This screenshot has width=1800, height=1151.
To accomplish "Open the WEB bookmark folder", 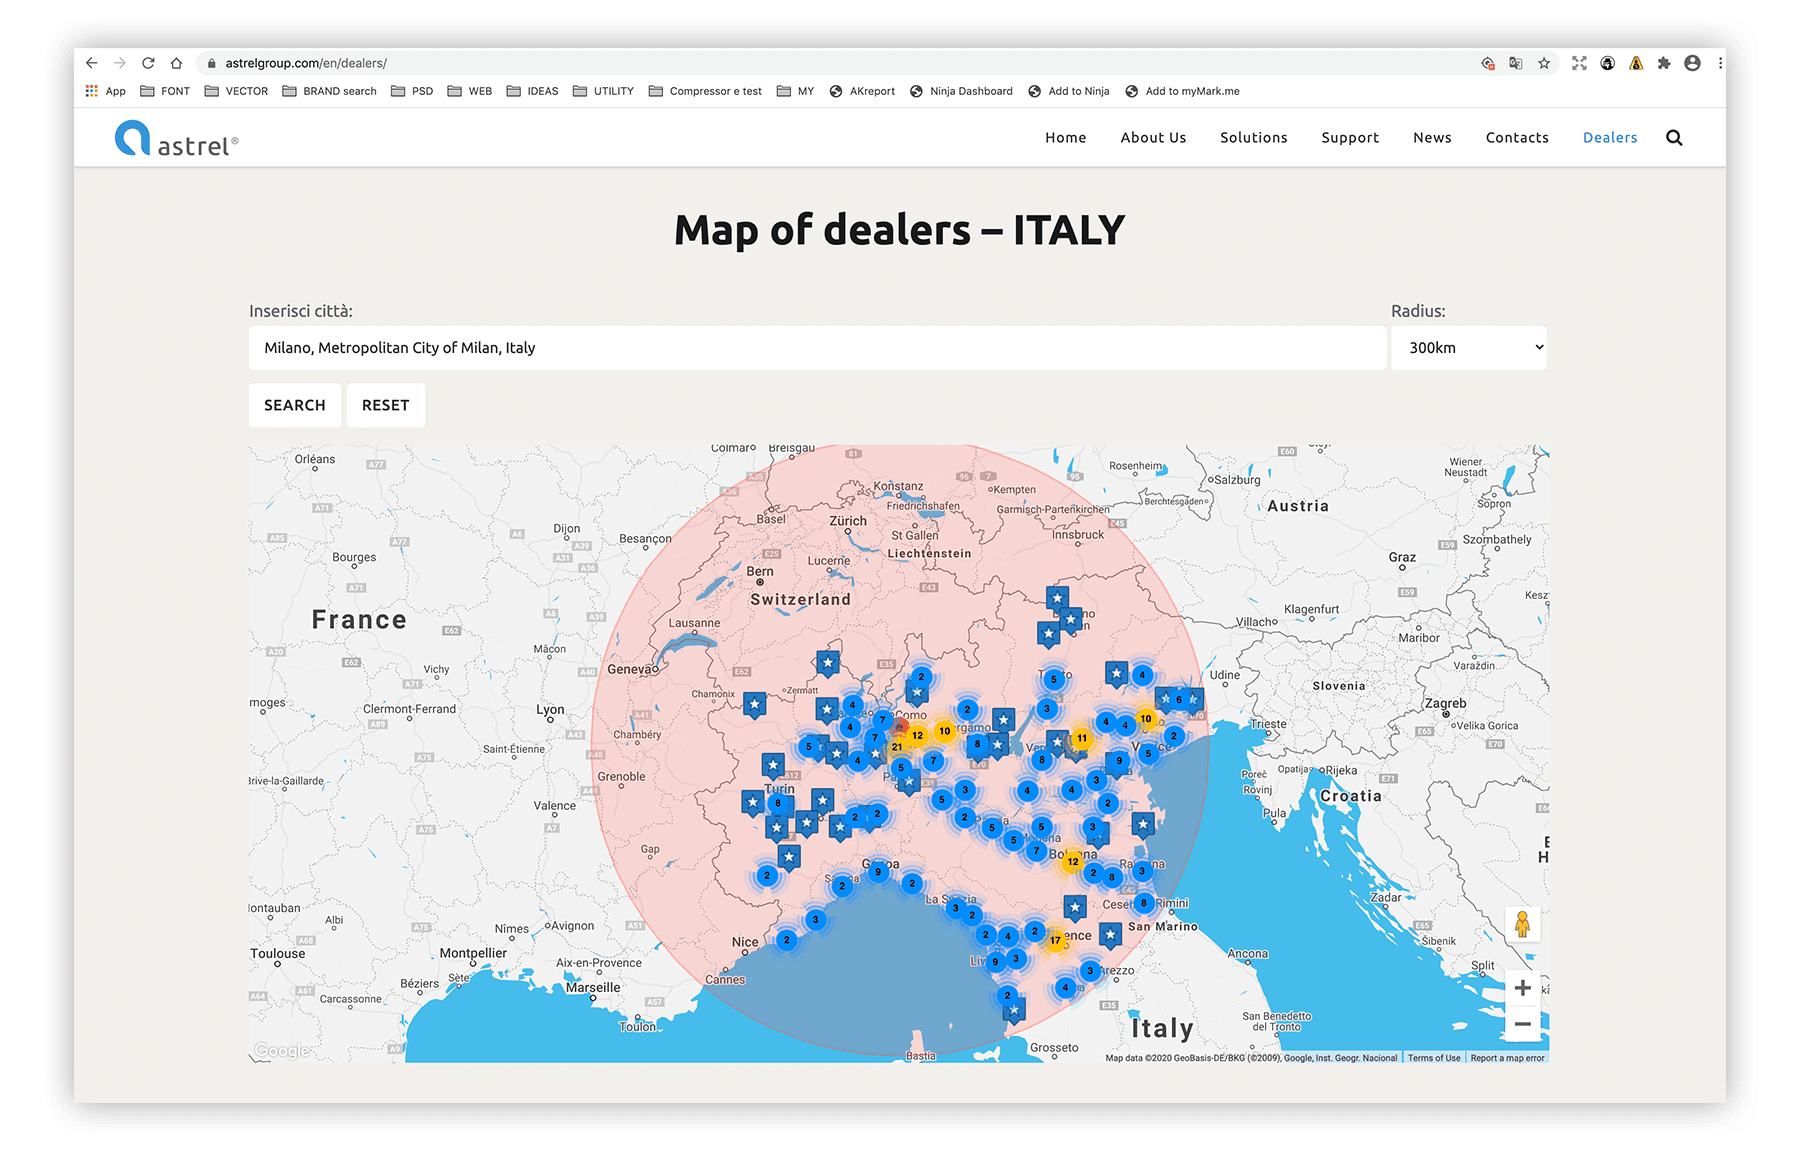I will (470, 91).
